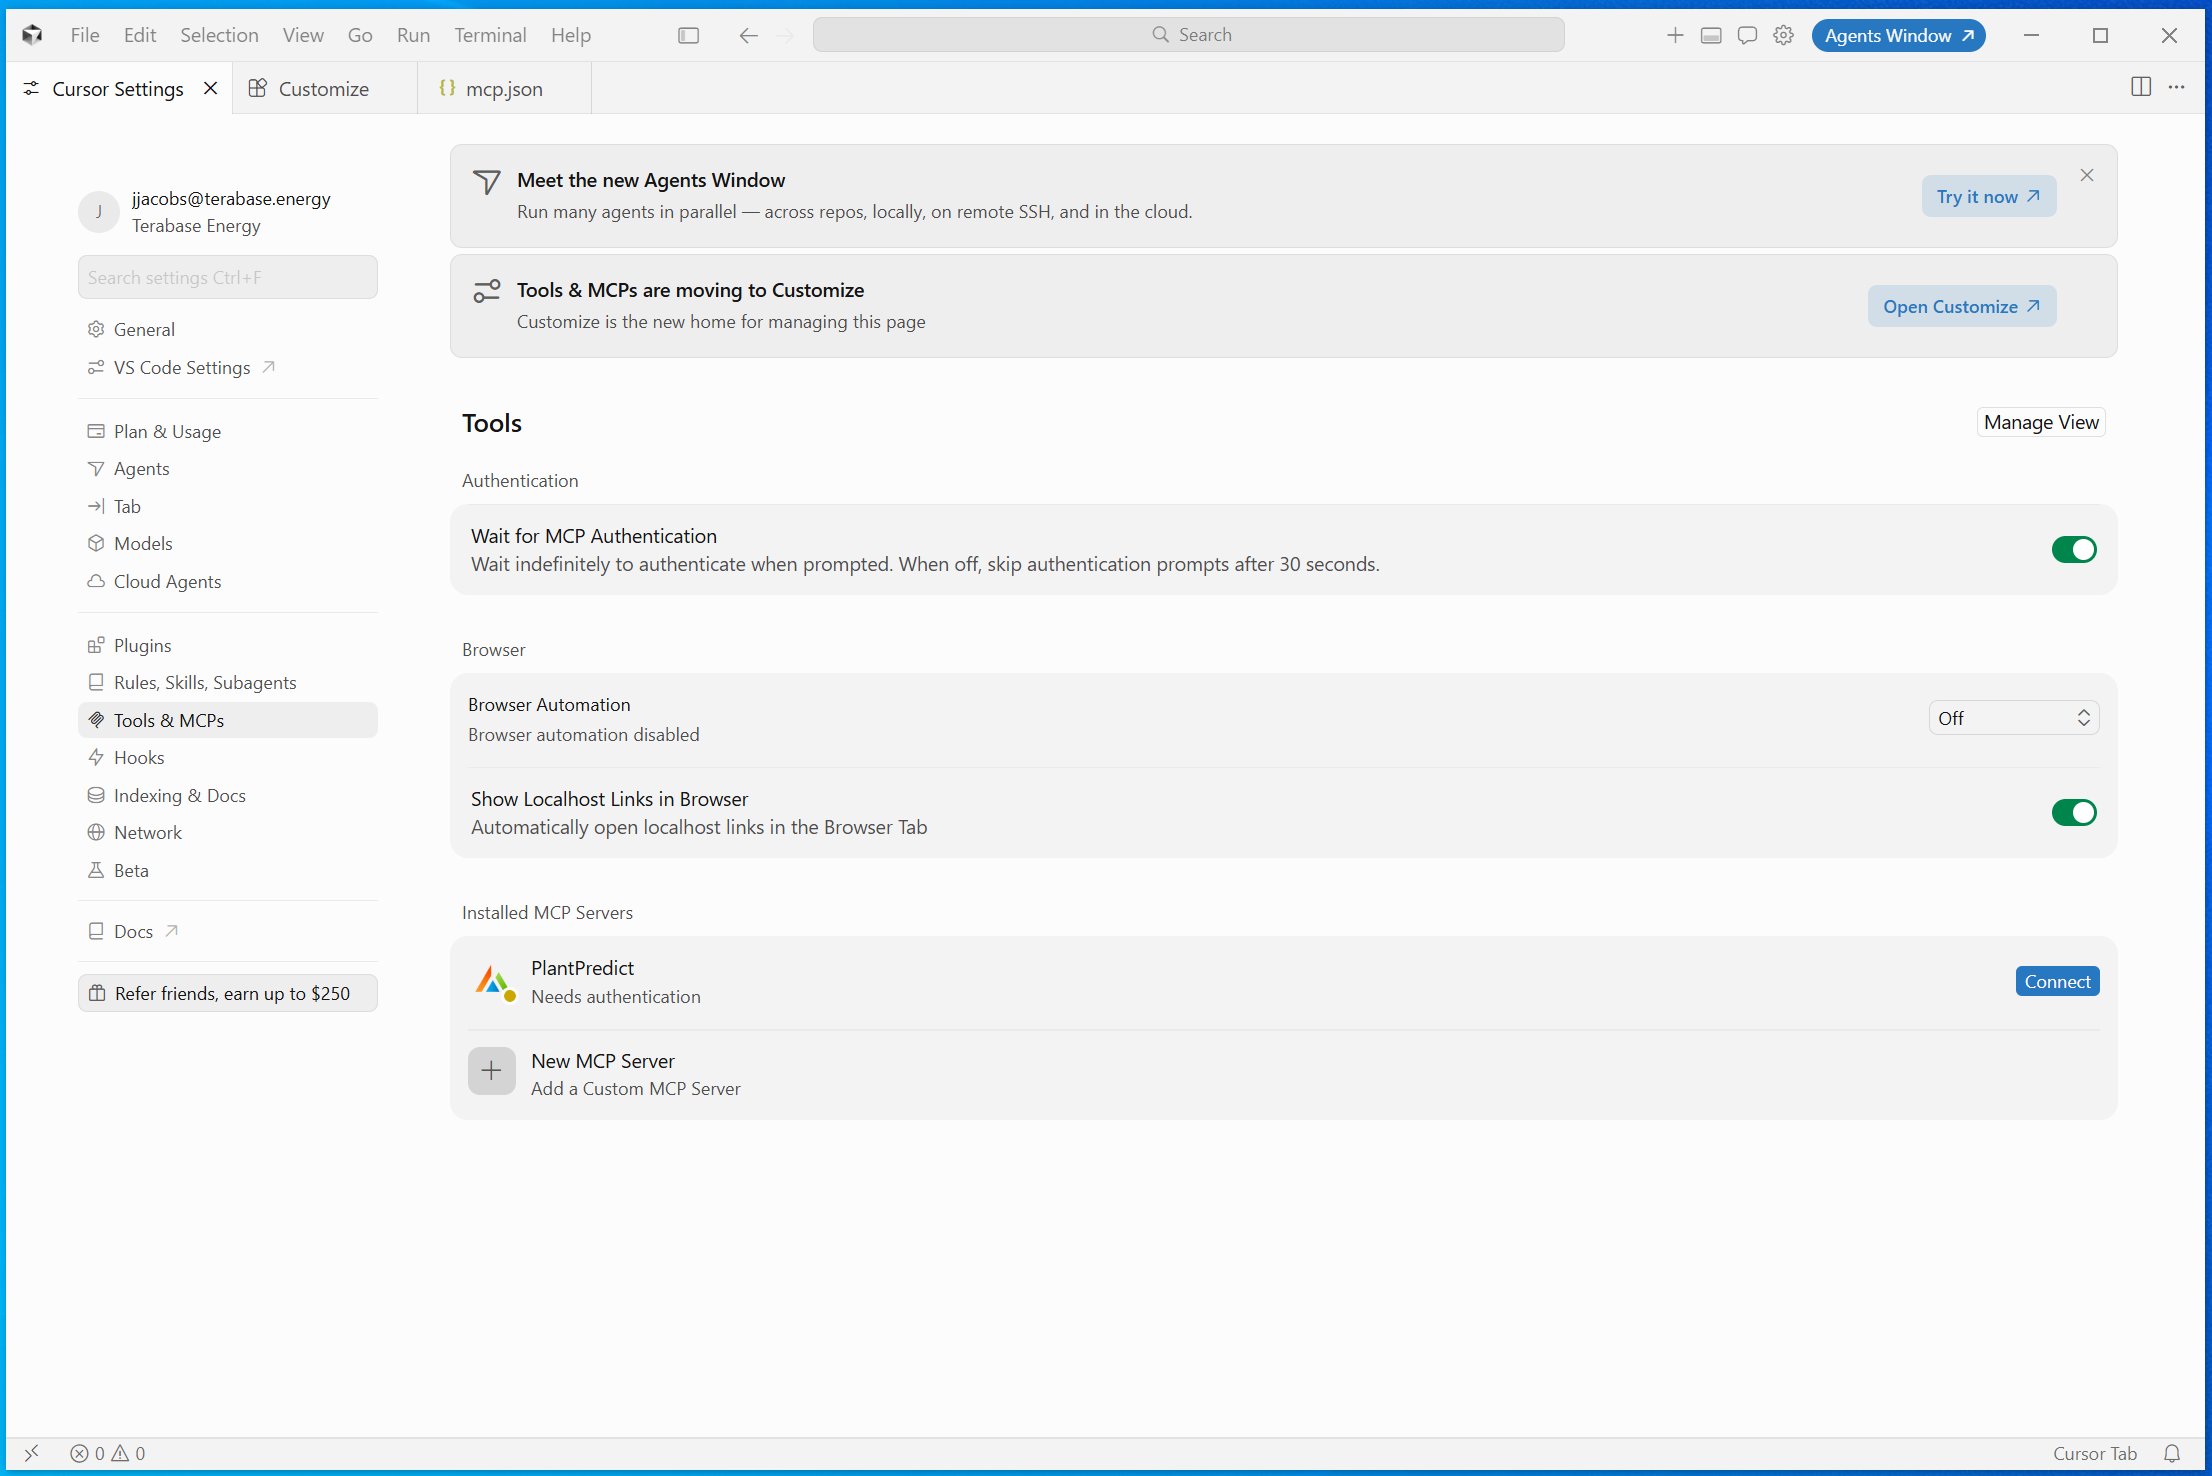Open Network settings section
This screenshot has width=2212, height=1476.
228,832
